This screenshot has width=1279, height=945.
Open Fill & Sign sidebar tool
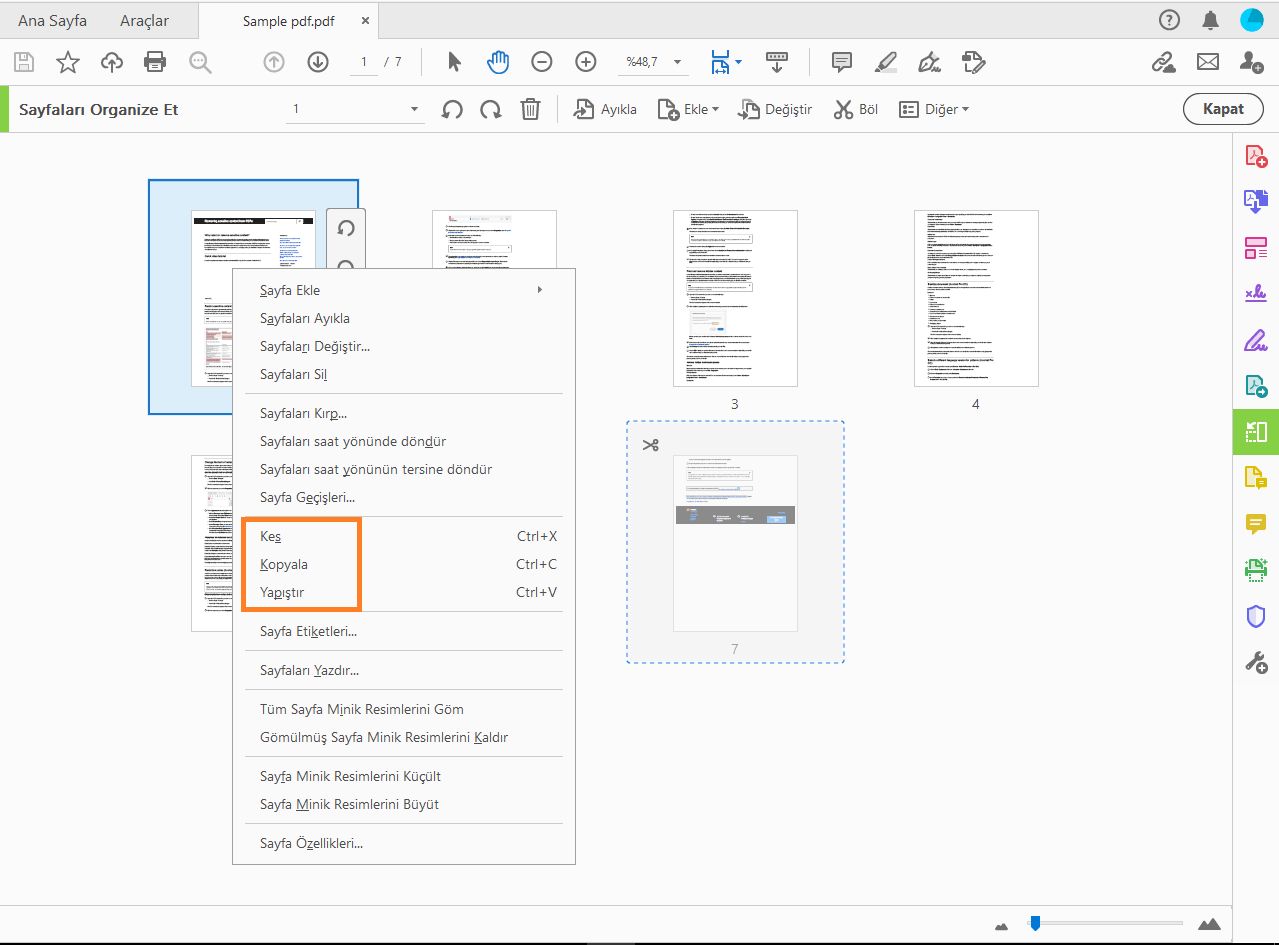(1256, 340)
